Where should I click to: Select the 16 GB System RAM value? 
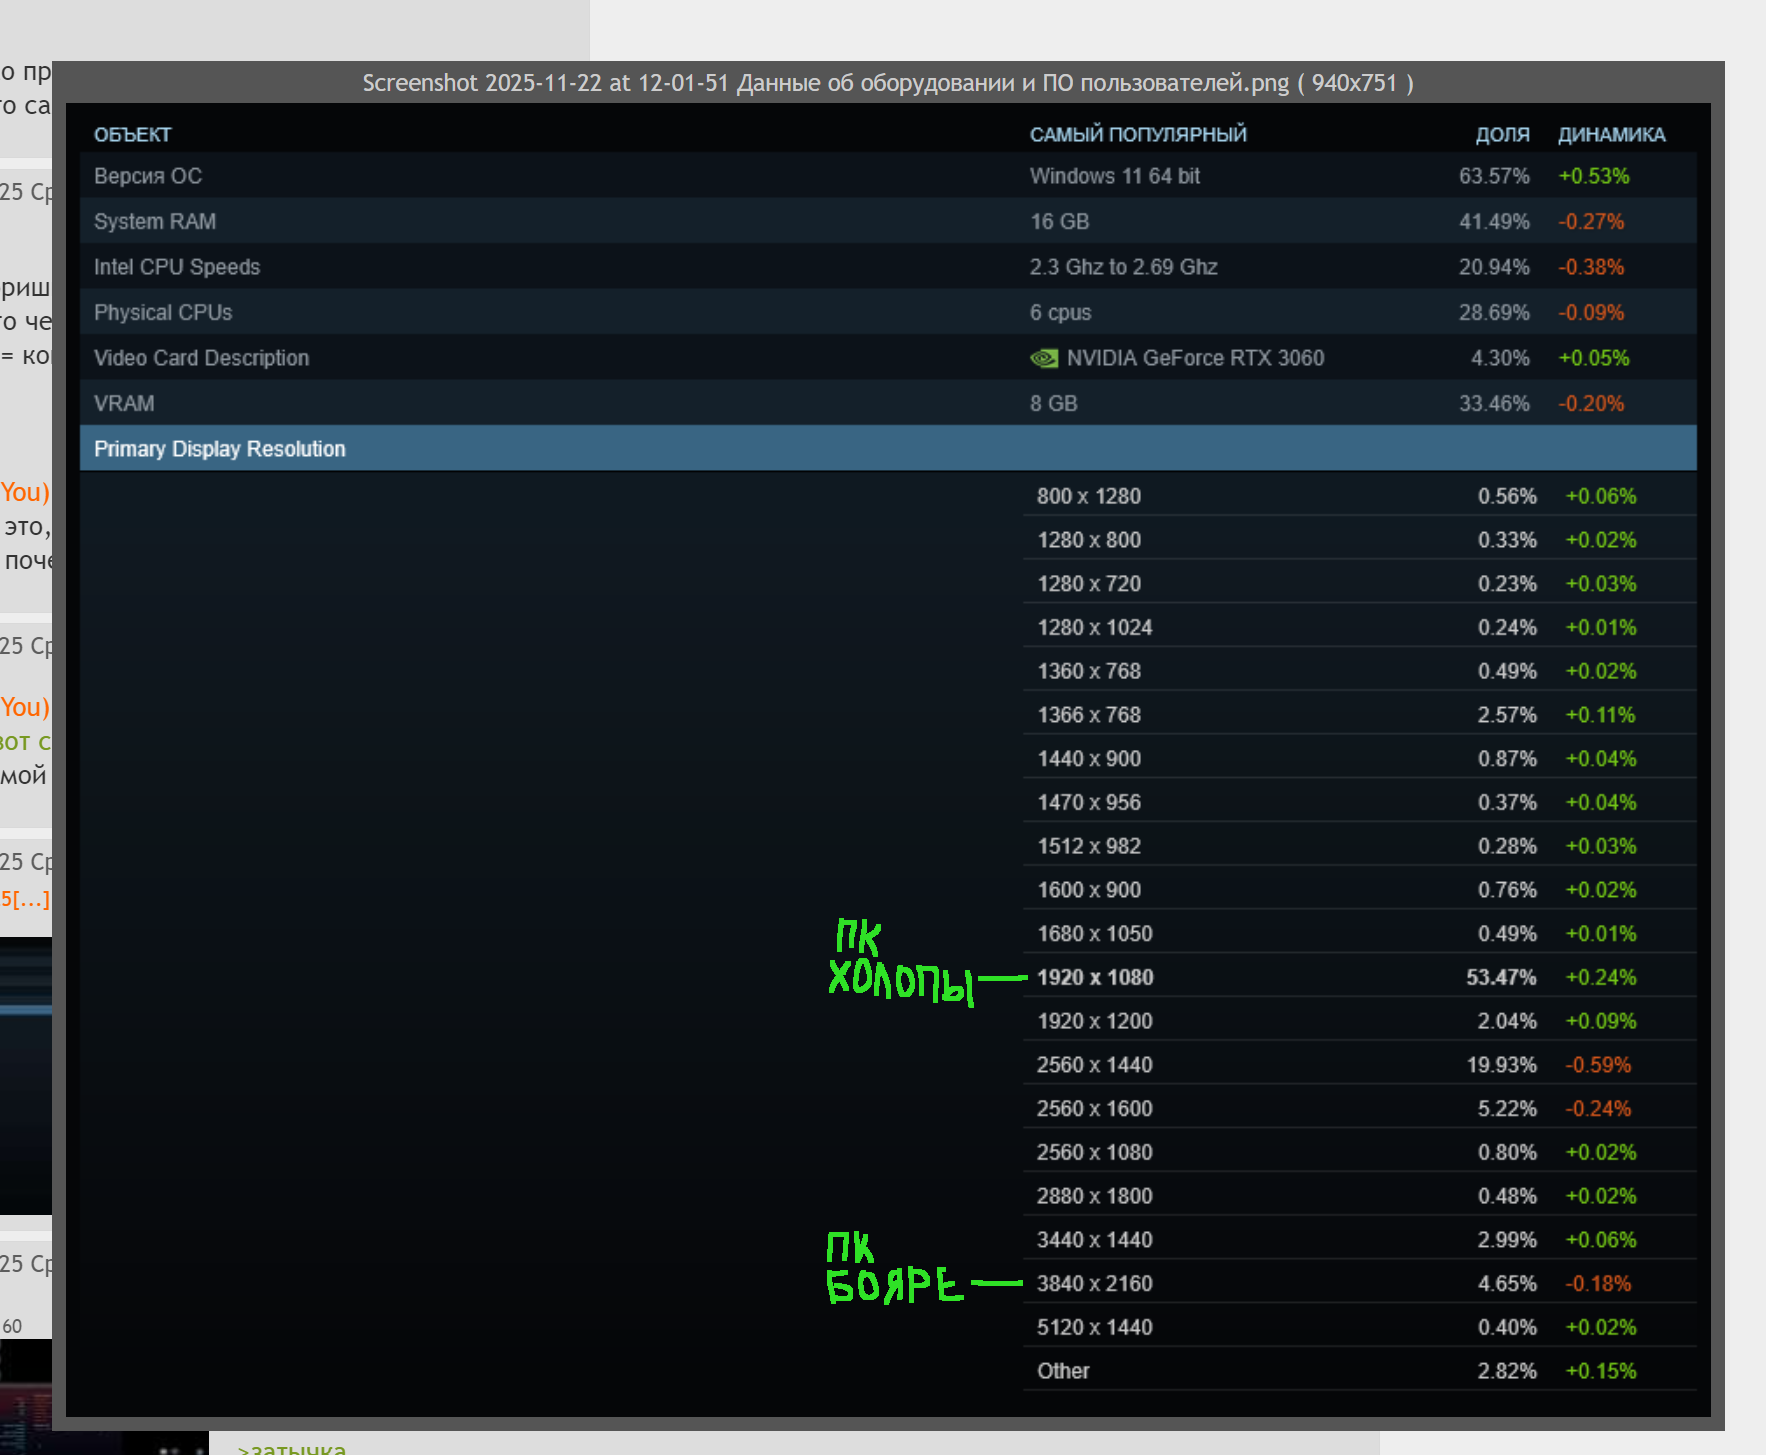(x=1060, y=221)
